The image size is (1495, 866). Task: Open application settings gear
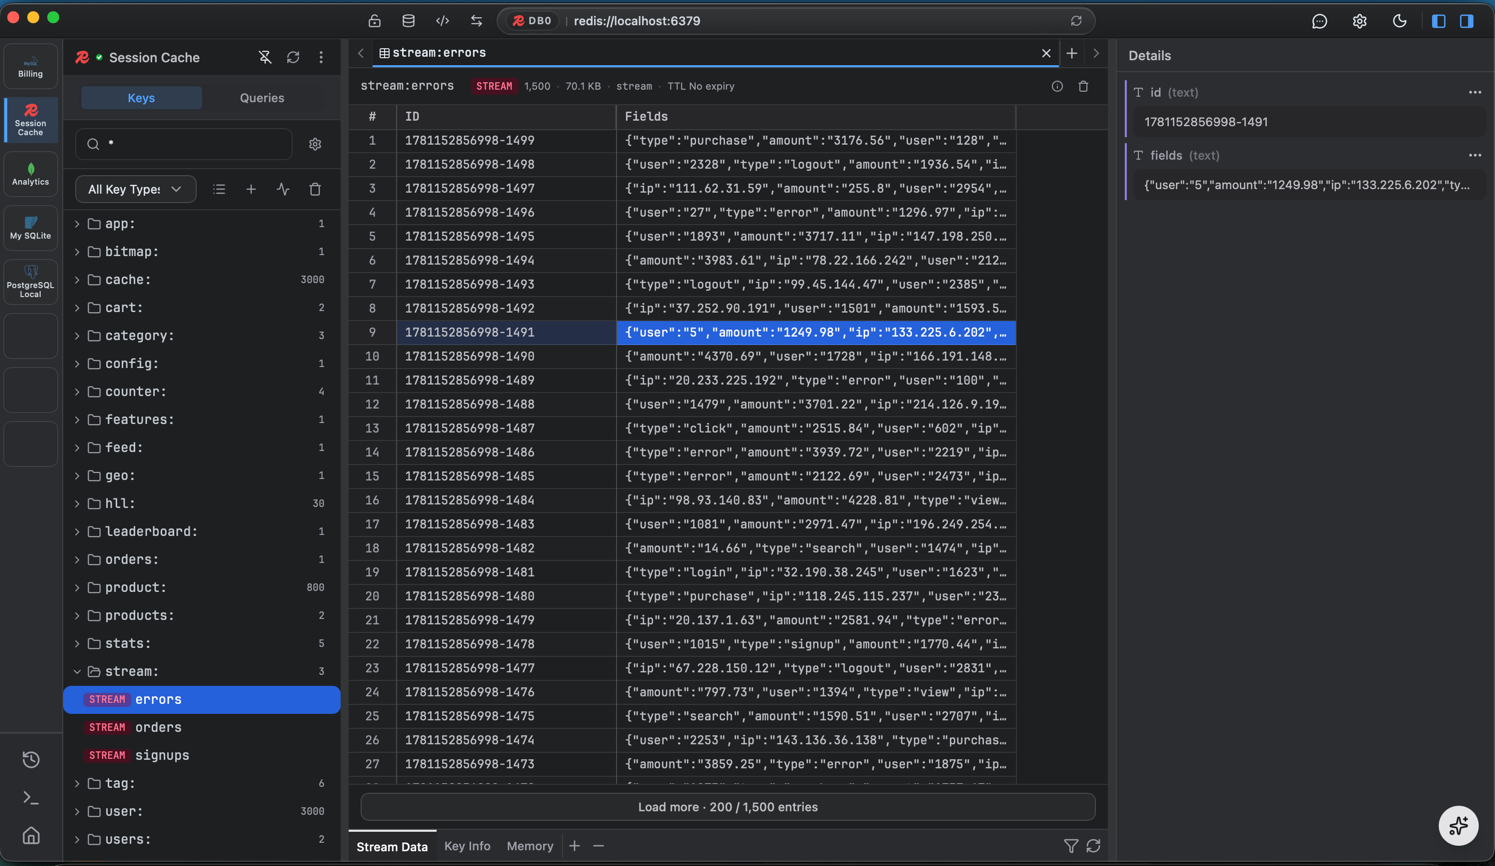1360,21
